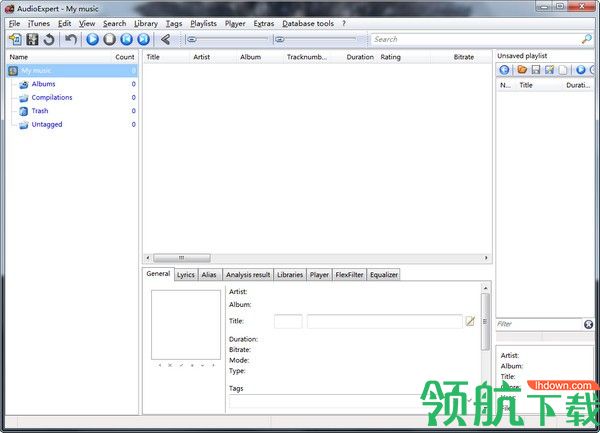Click the playback position slider handle
This screenshot has height=433, width=600.
(x=192, y=39)
